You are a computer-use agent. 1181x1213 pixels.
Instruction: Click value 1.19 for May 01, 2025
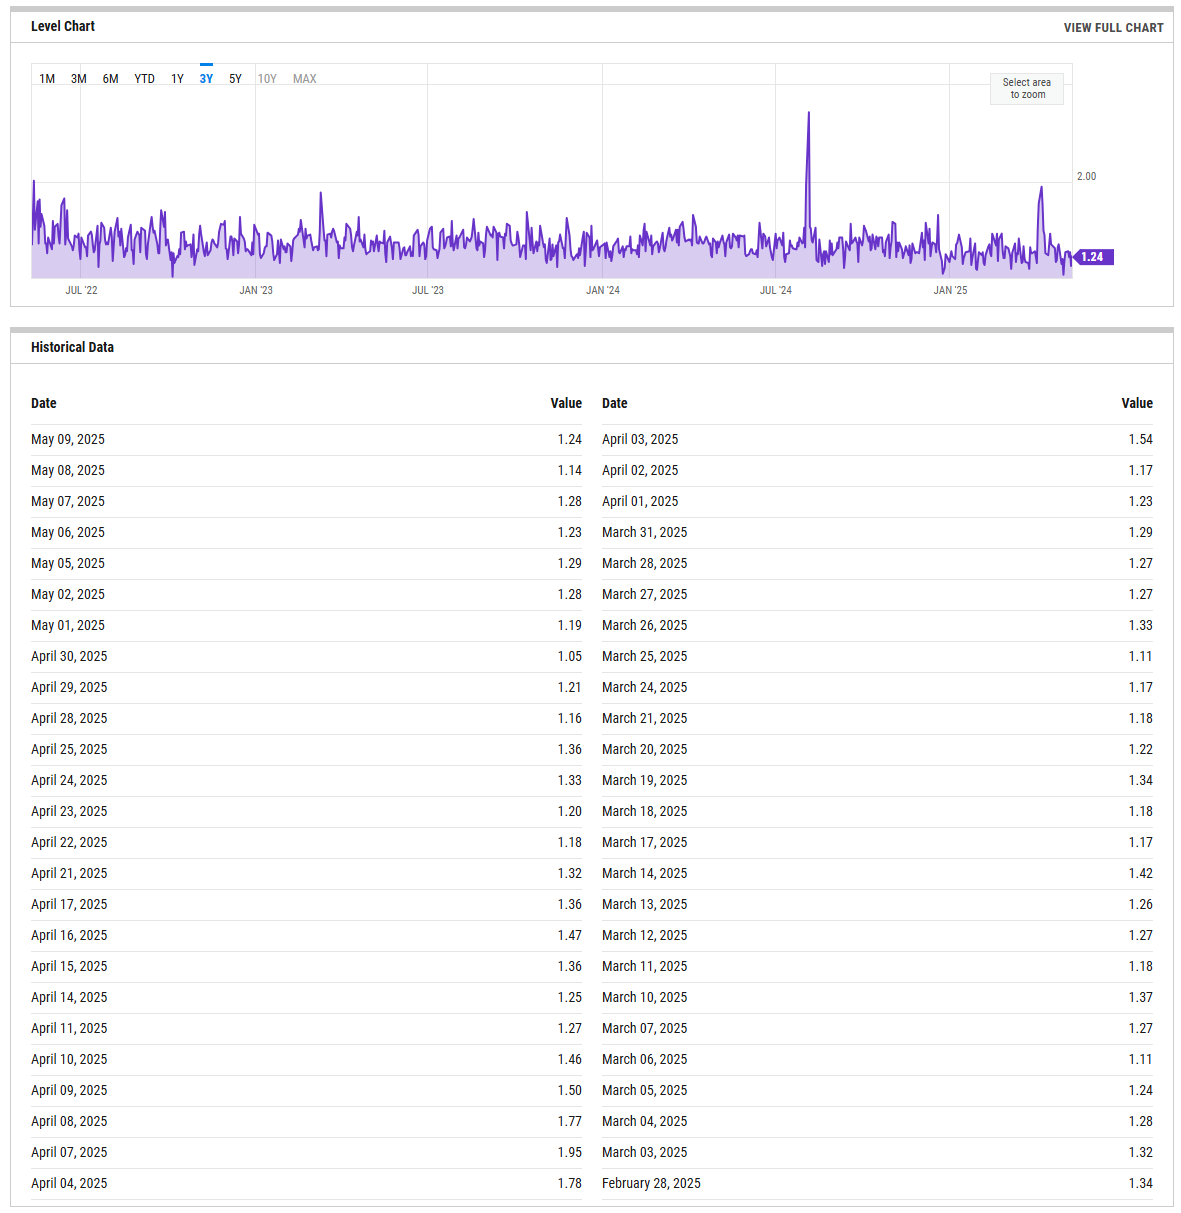click(570, 625)
